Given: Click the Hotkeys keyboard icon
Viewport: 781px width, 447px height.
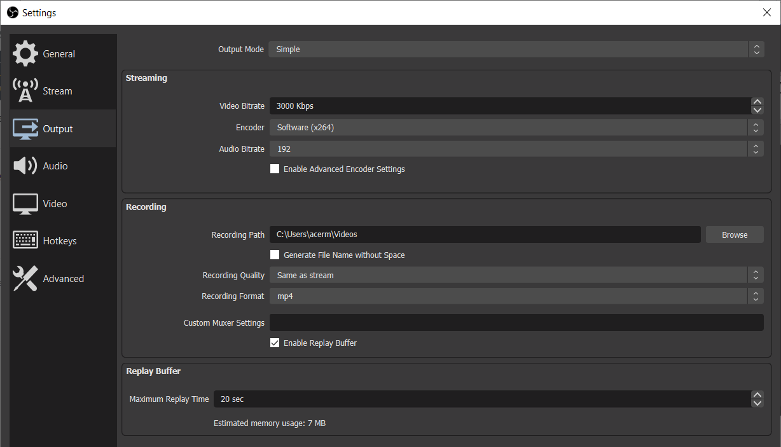Looking at the screenshot, I should pos(25,240).
